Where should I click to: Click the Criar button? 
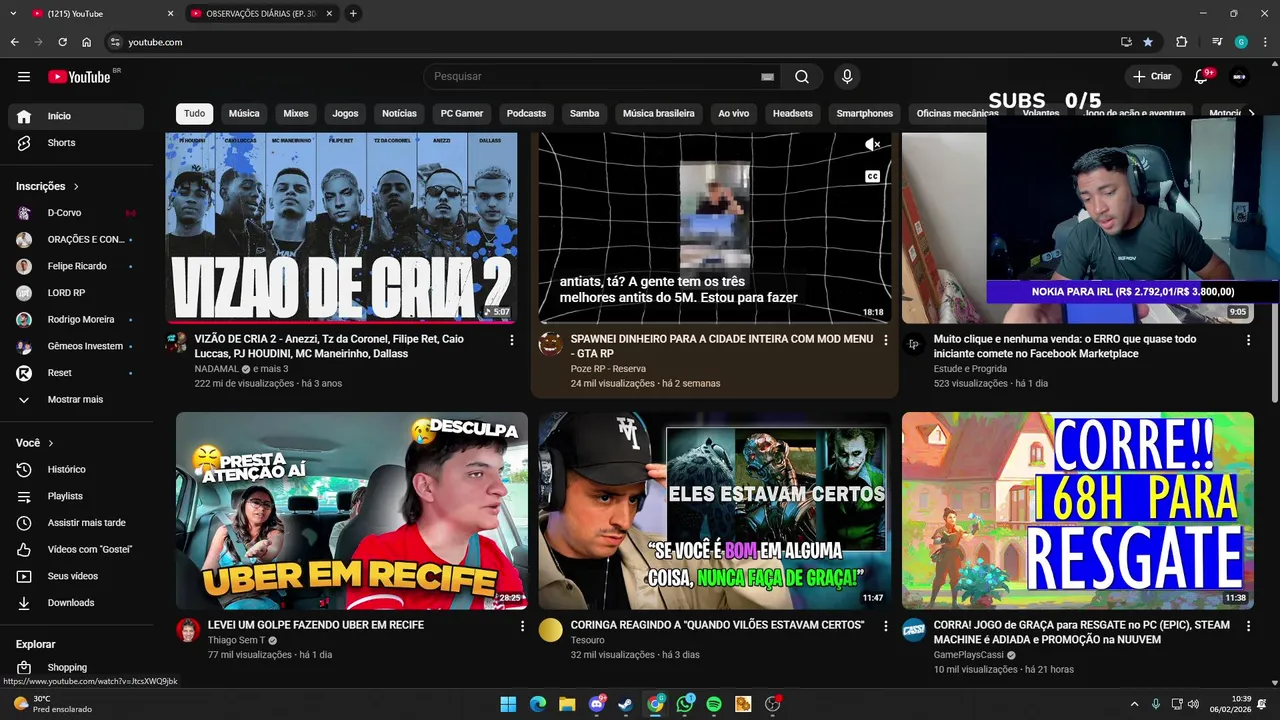click(x=1152, y=77)
